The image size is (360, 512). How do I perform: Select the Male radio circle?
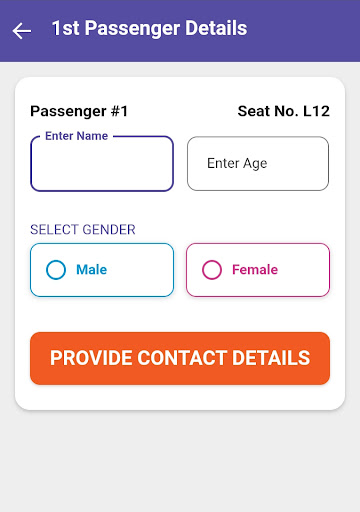coord(56,270)
